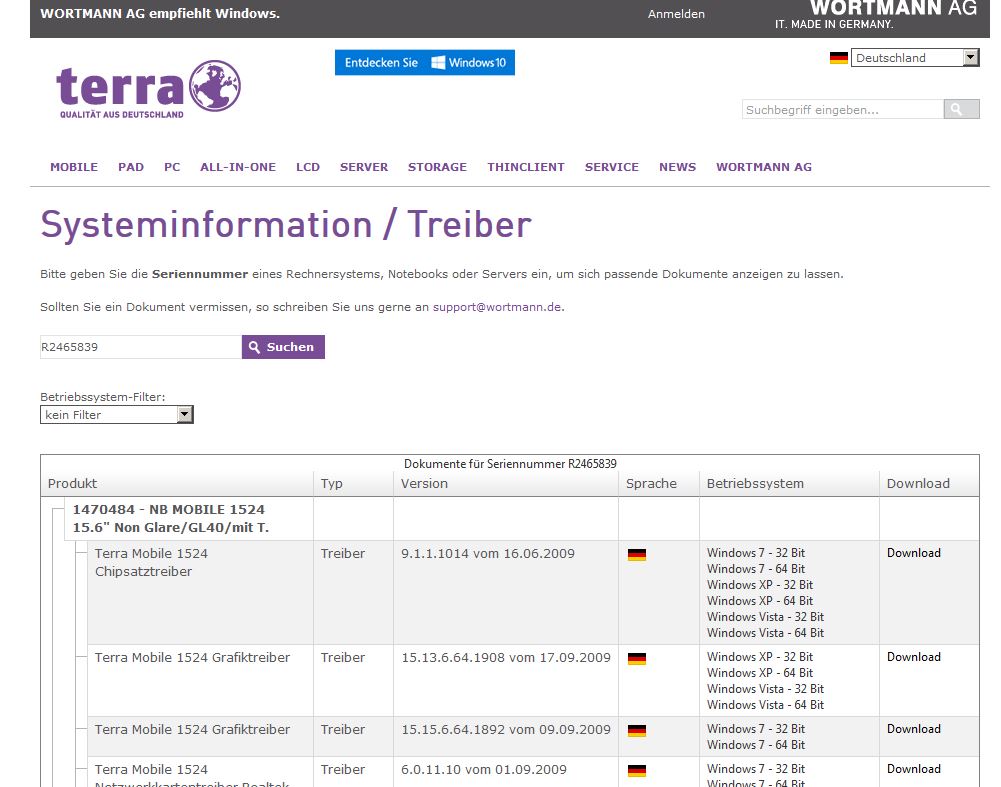Click the Suchbegriff eingeben search field
1001x787 pixels.
click(x=843, y=109)
